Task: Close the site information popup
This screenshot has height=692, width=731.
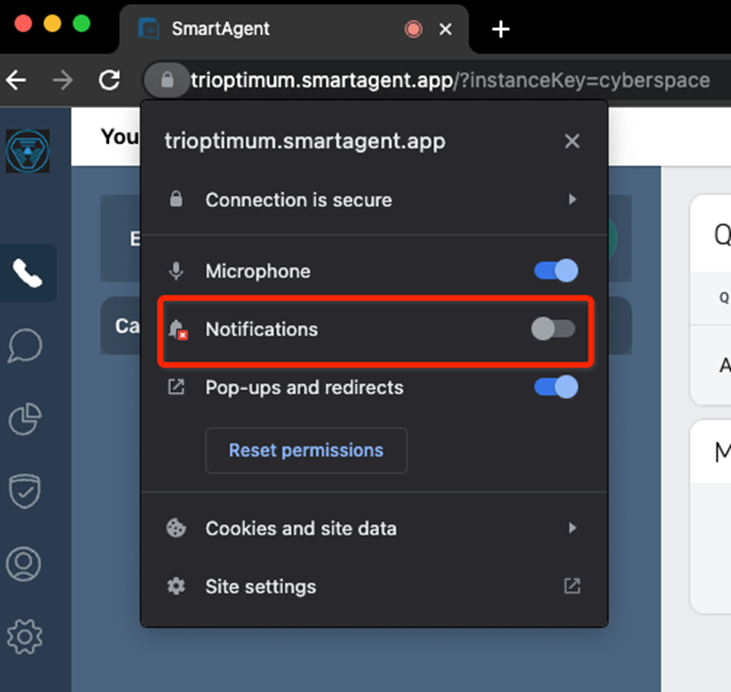Action: 572,141
